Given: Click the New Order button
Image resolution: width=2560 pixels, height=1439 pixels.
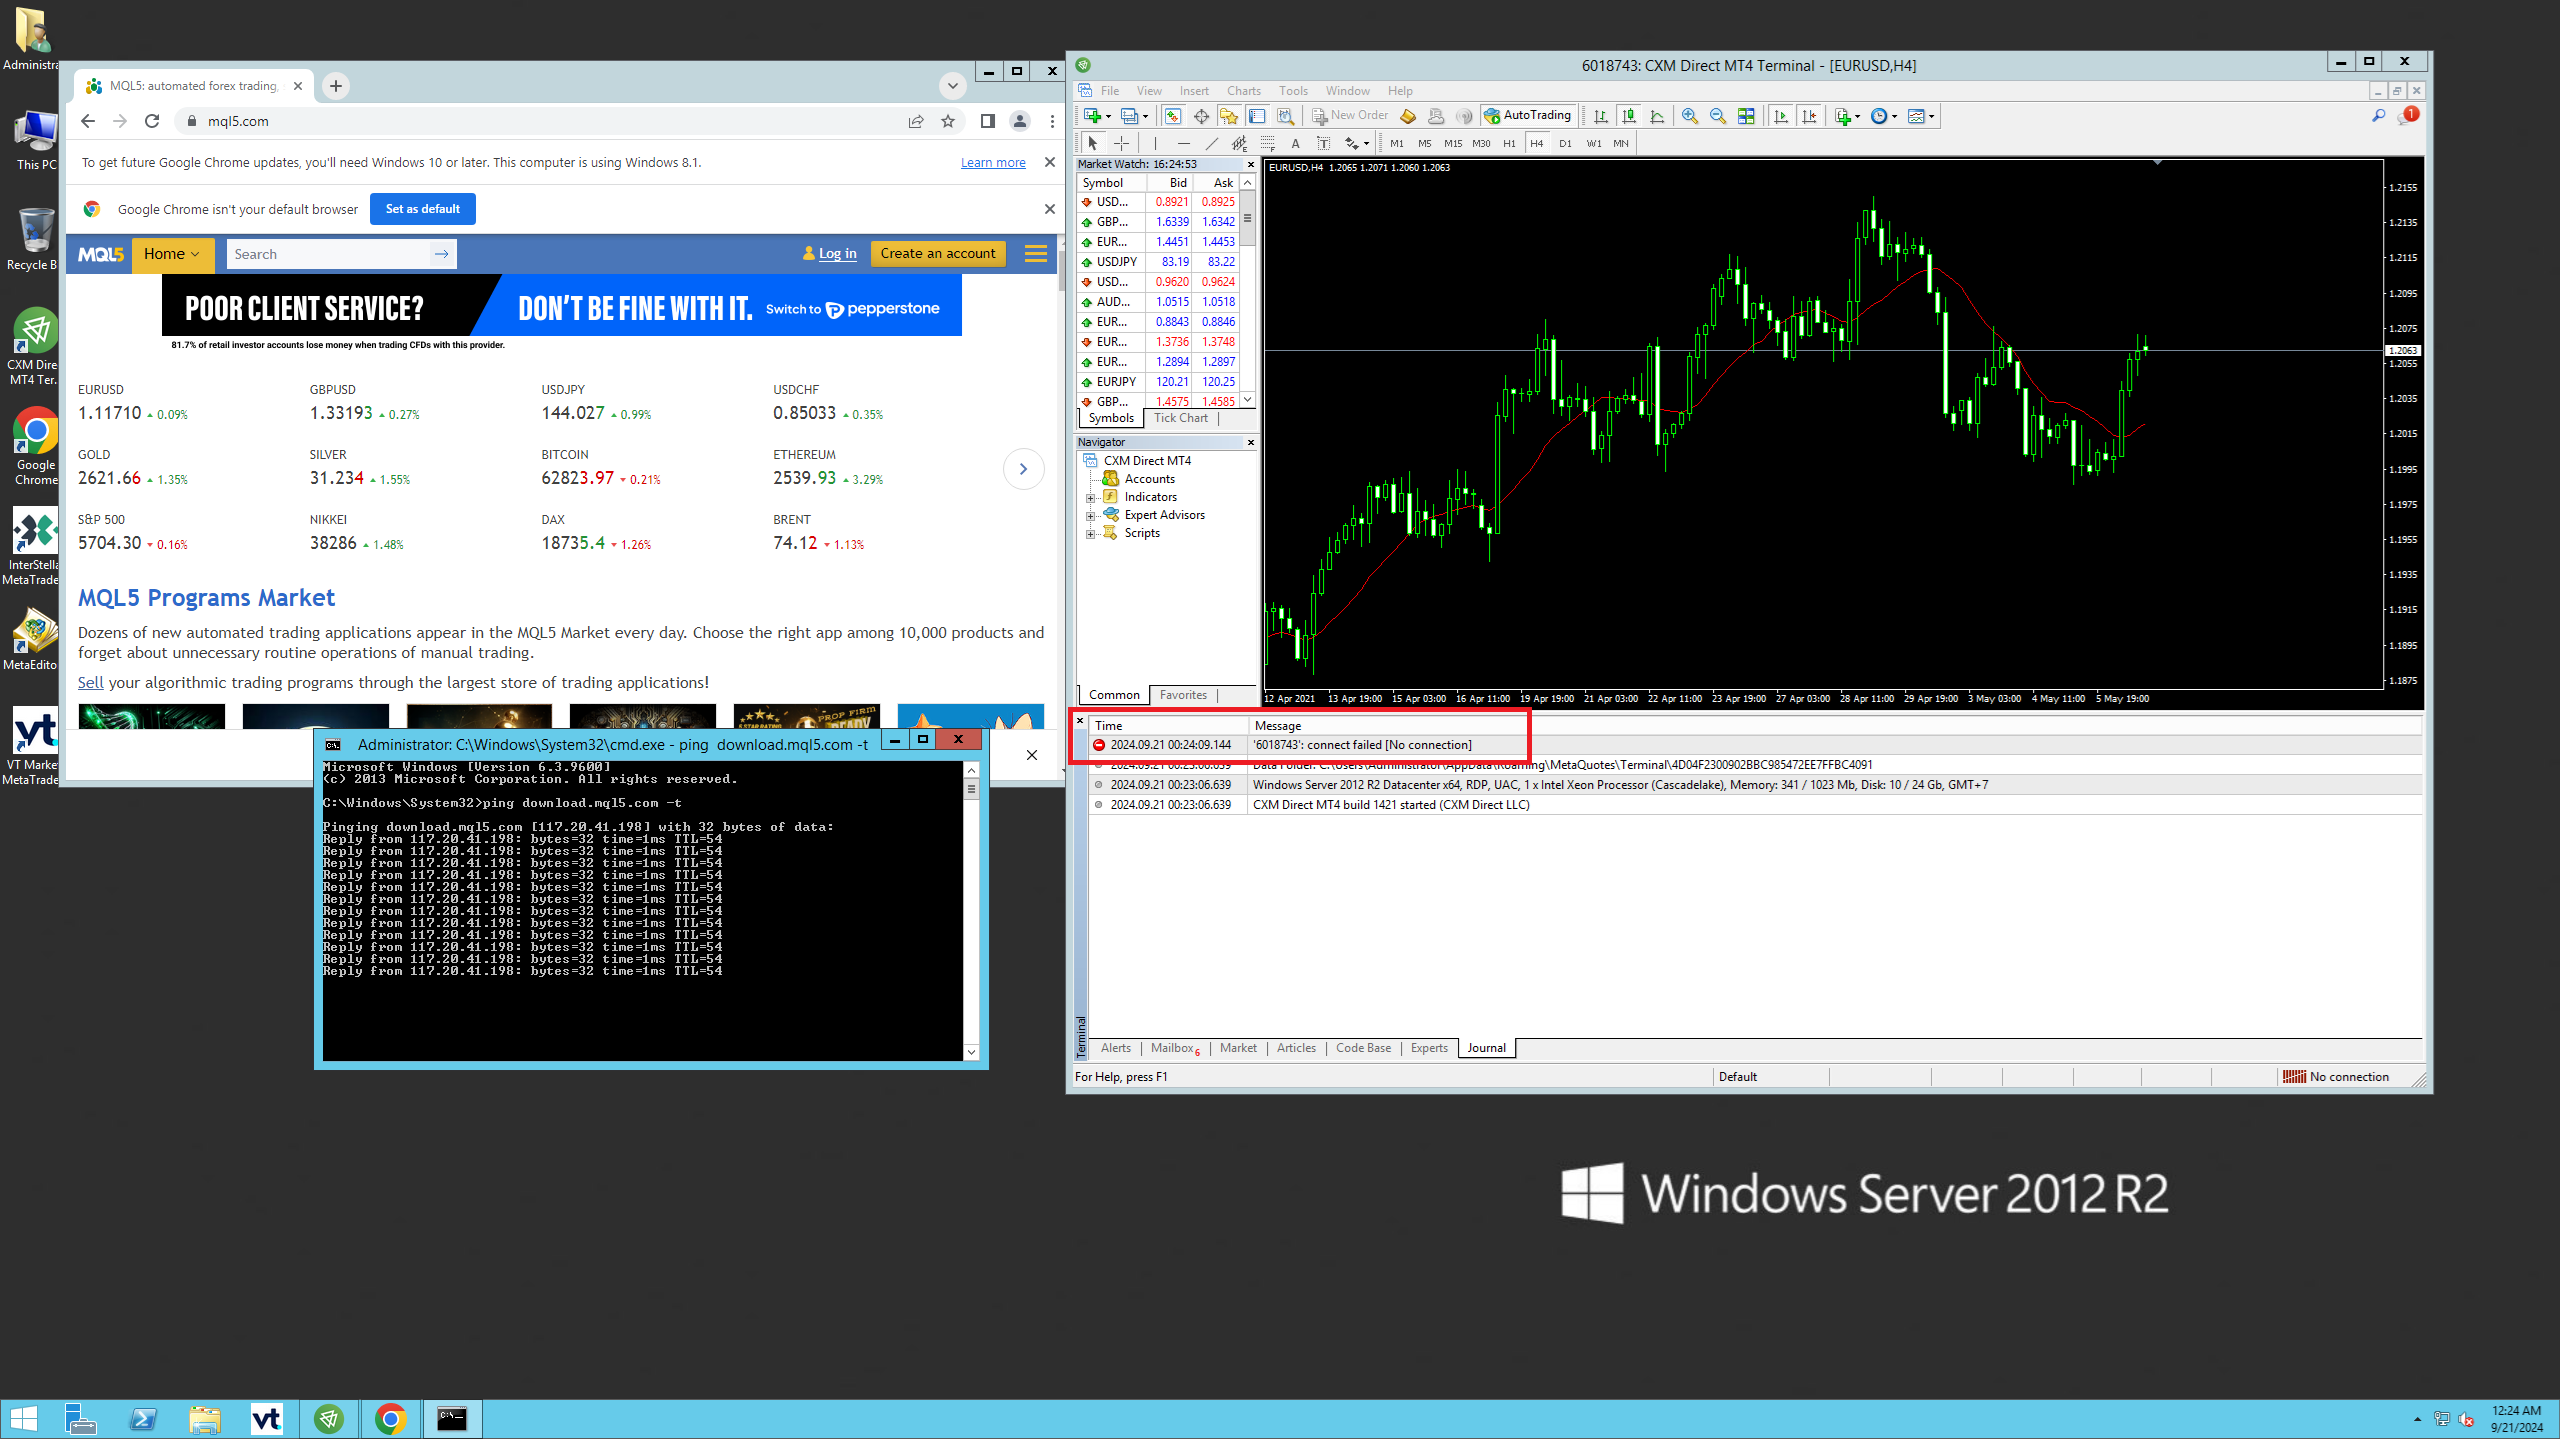Looking at the screenshot, I should 1350,116.
